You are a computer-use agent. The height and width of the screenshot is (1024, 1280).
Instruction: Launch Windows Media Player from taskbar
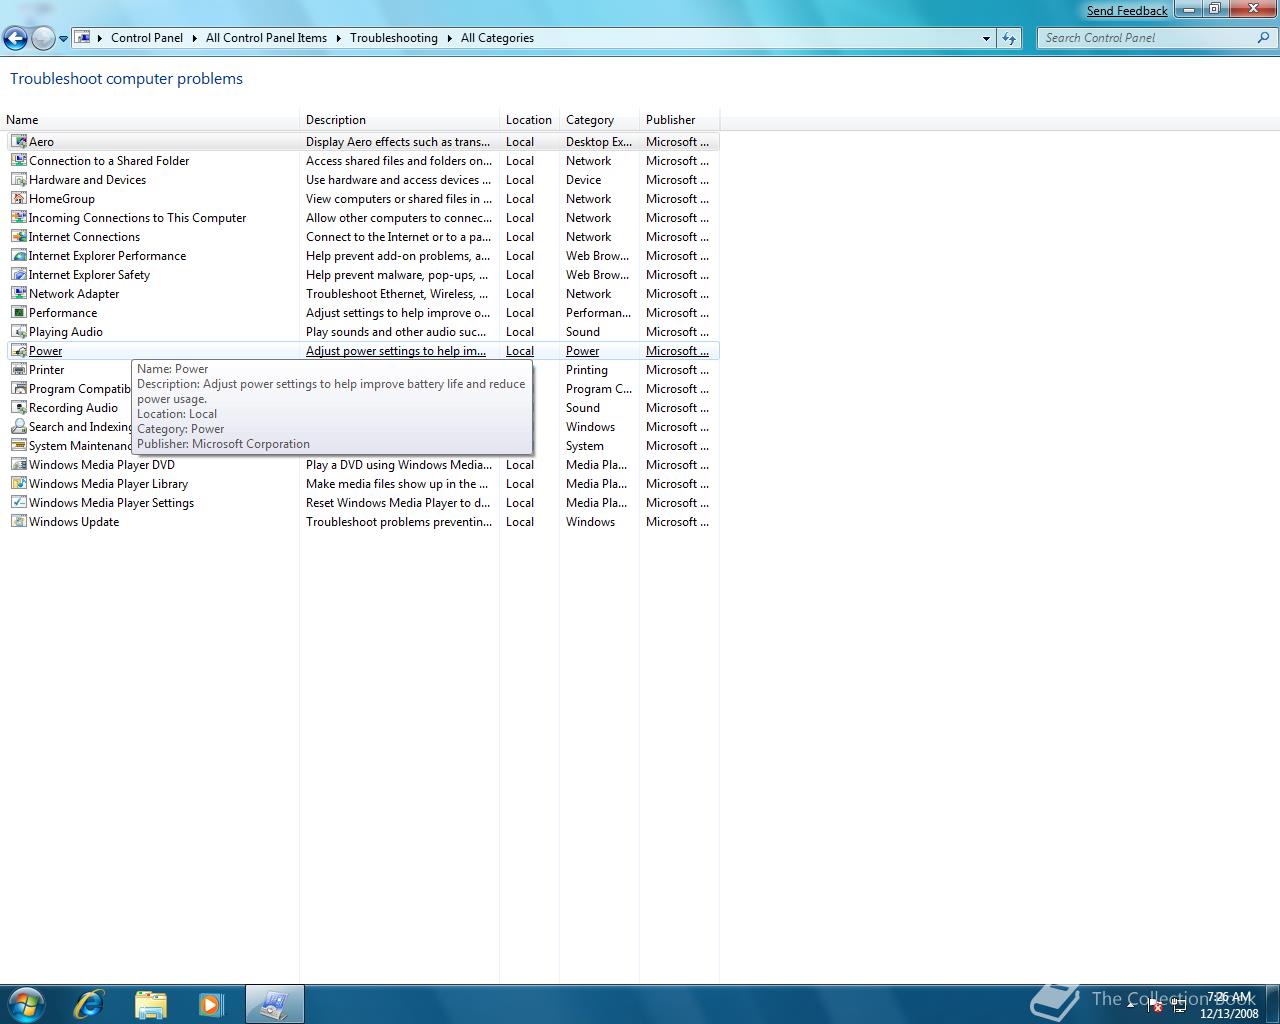211,1004
